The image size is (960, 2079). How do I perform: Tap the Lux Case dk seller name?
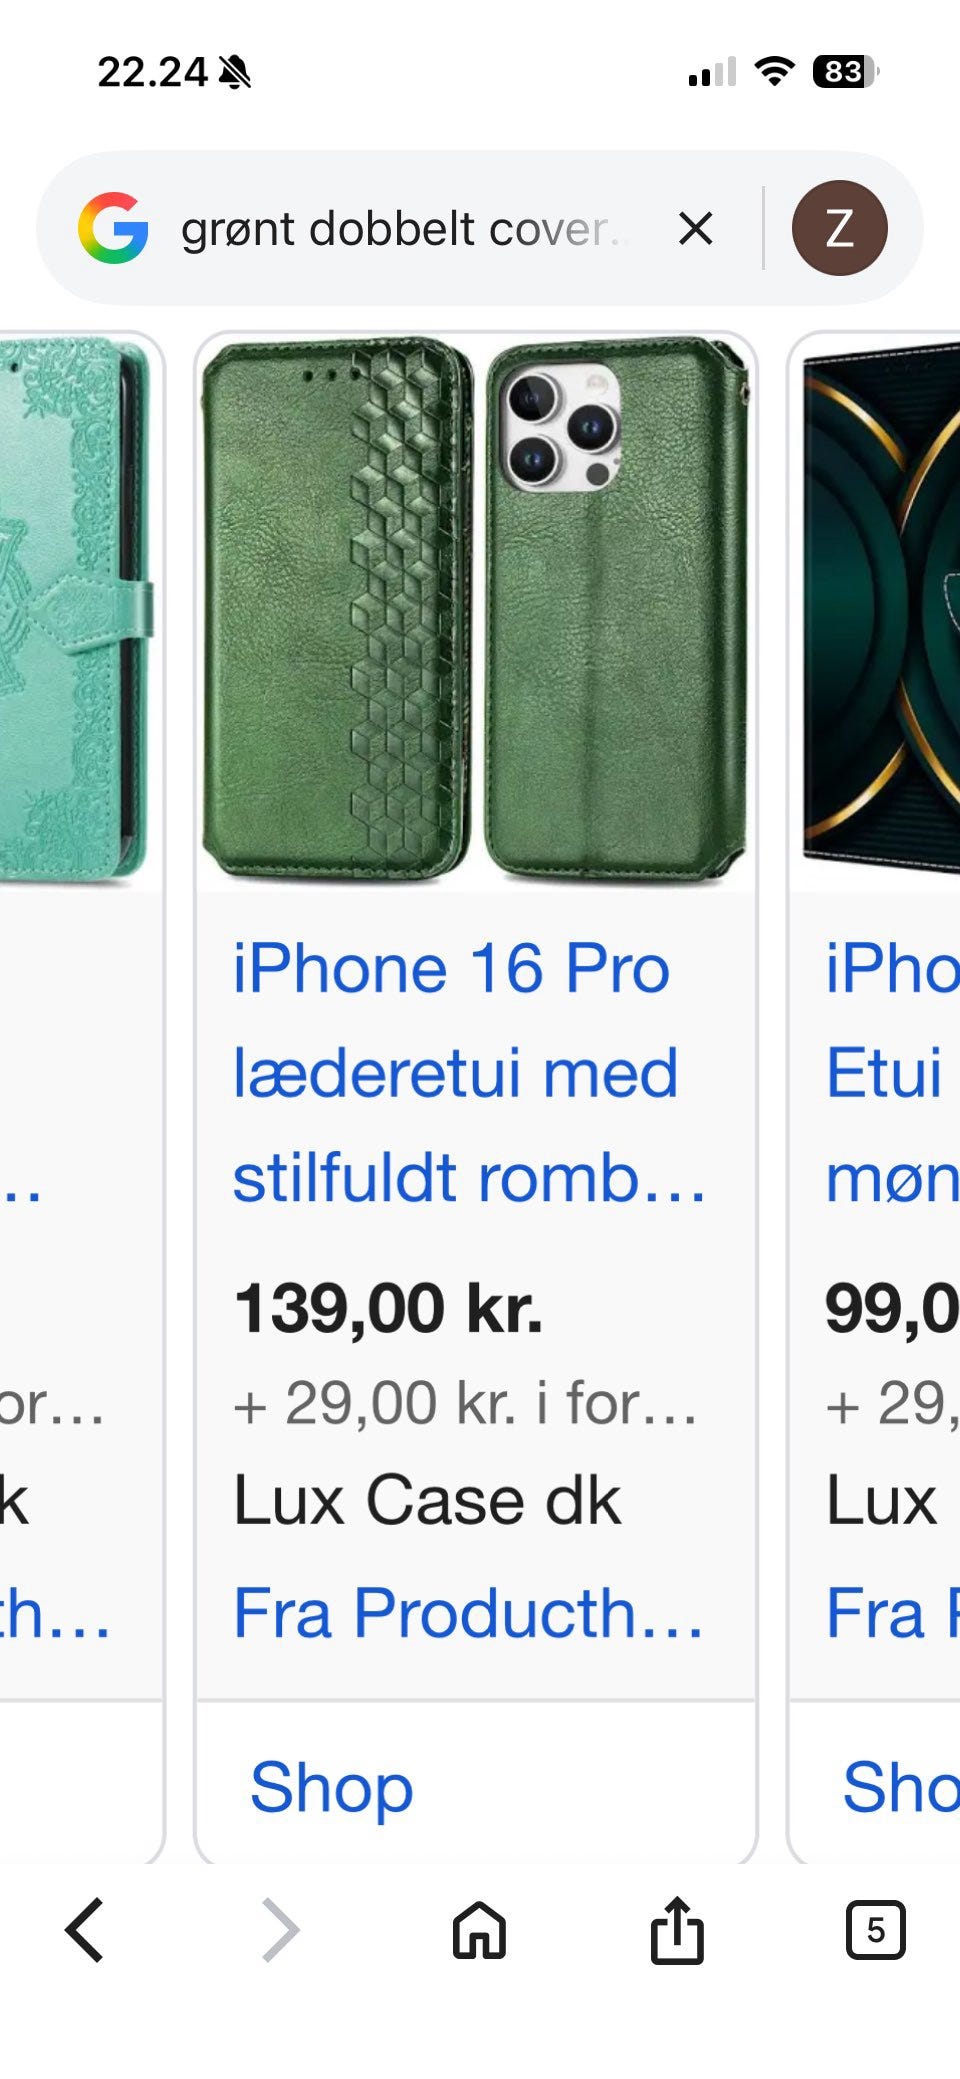pos(427,1501)
